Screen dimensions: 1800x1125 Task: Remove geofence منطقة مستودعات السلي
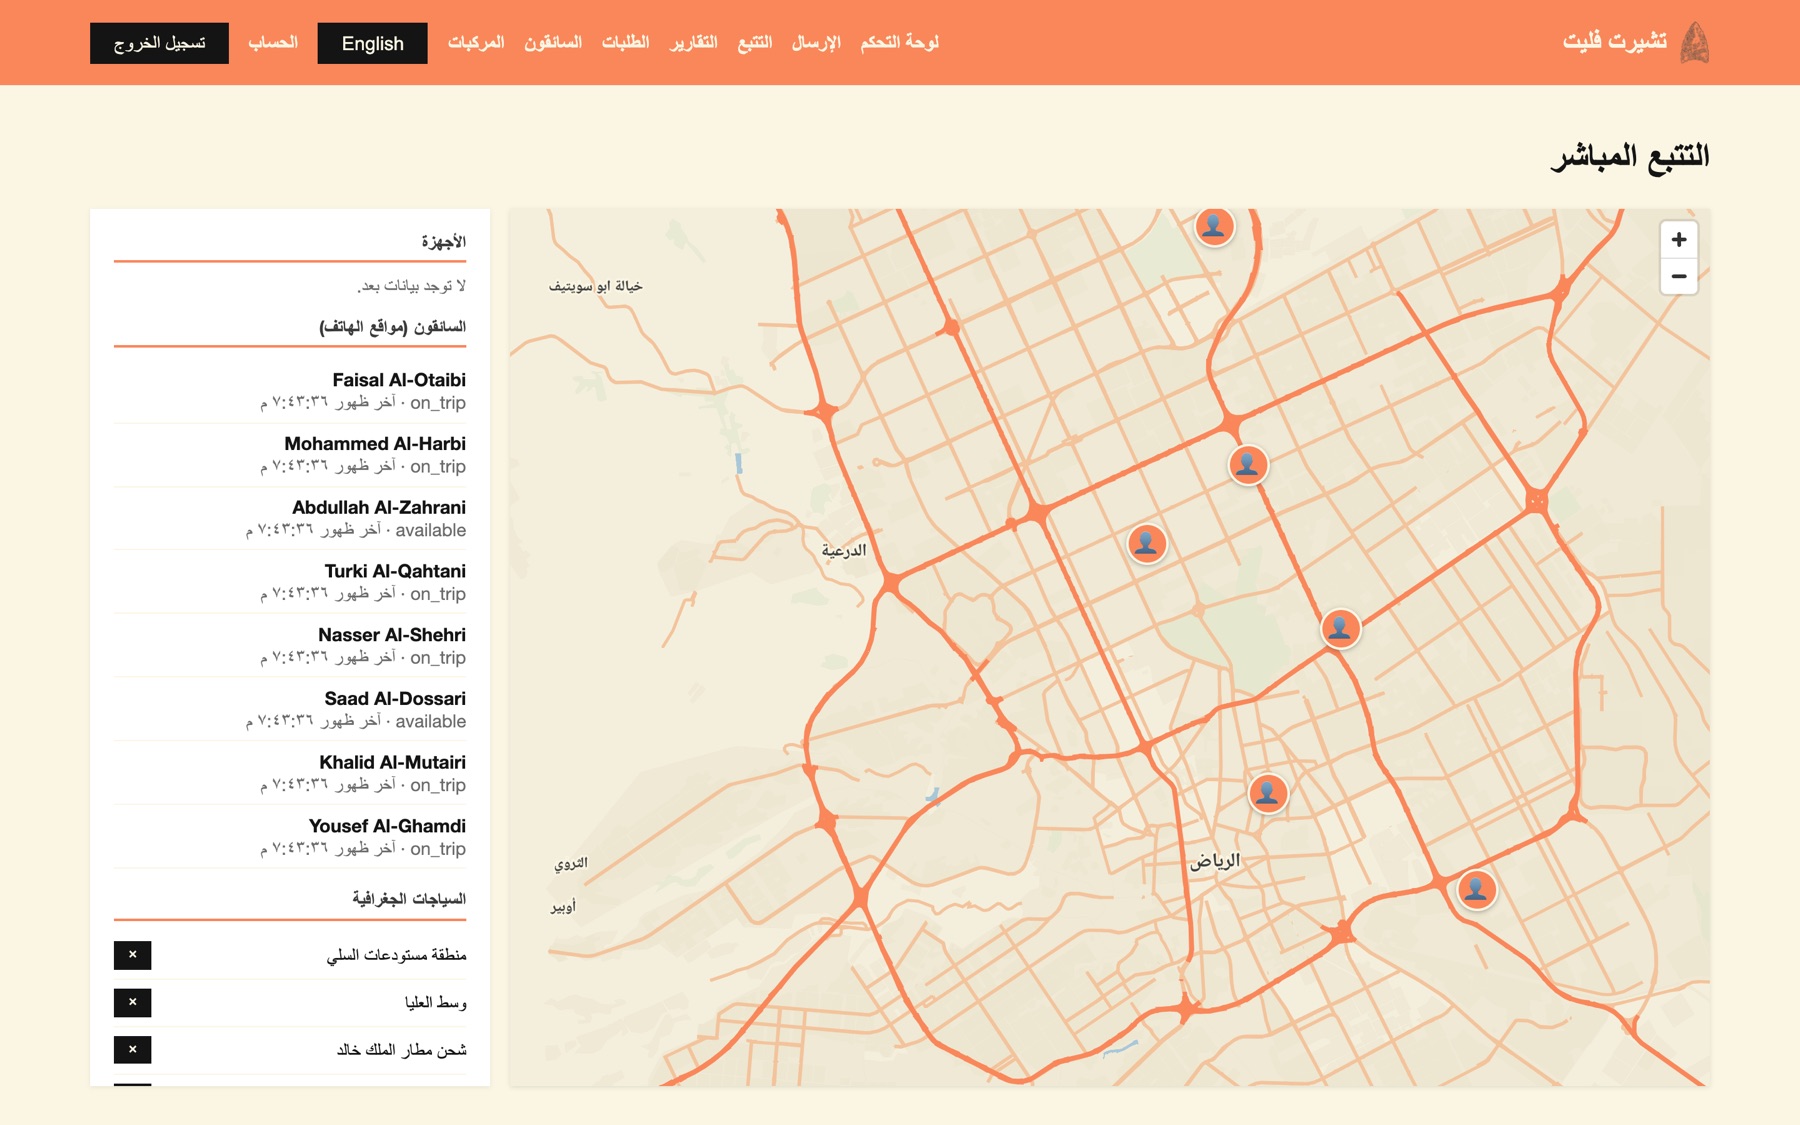click(132, 955)
